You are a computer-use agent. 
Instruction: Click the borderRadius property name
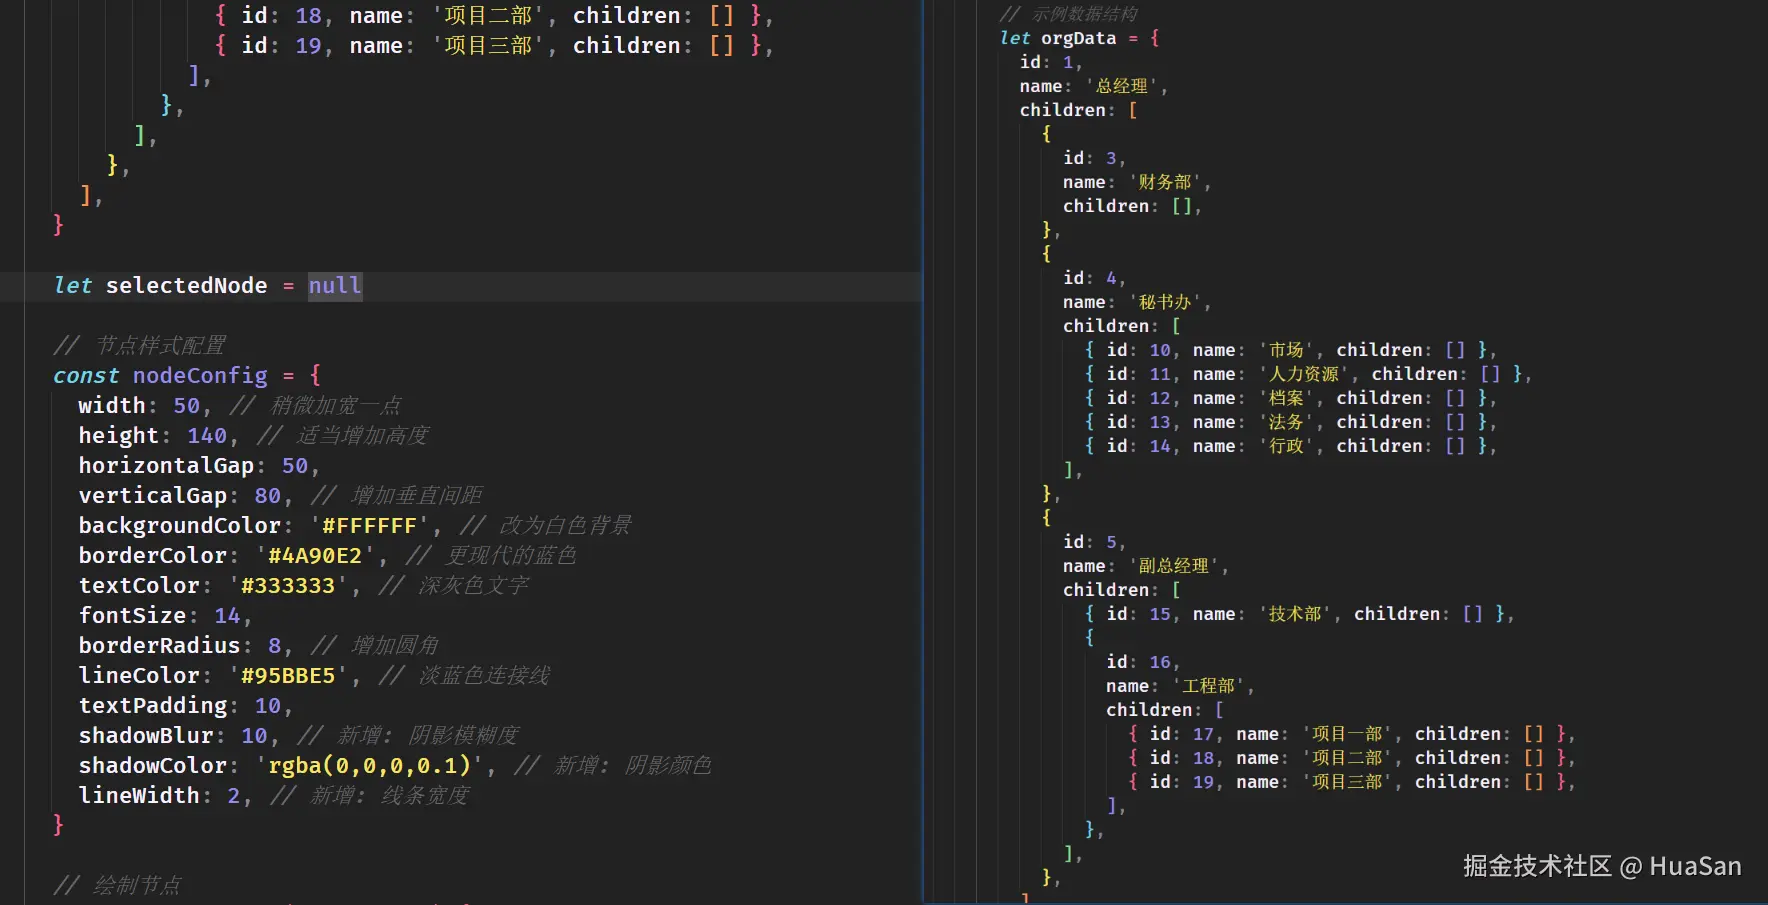(160, 646)
